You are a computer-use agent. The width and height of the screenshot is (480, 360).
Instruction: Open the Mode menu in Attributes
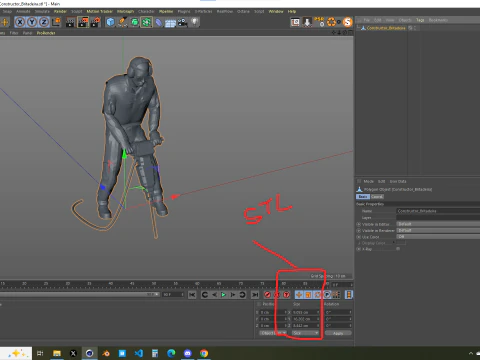point(368,181)
